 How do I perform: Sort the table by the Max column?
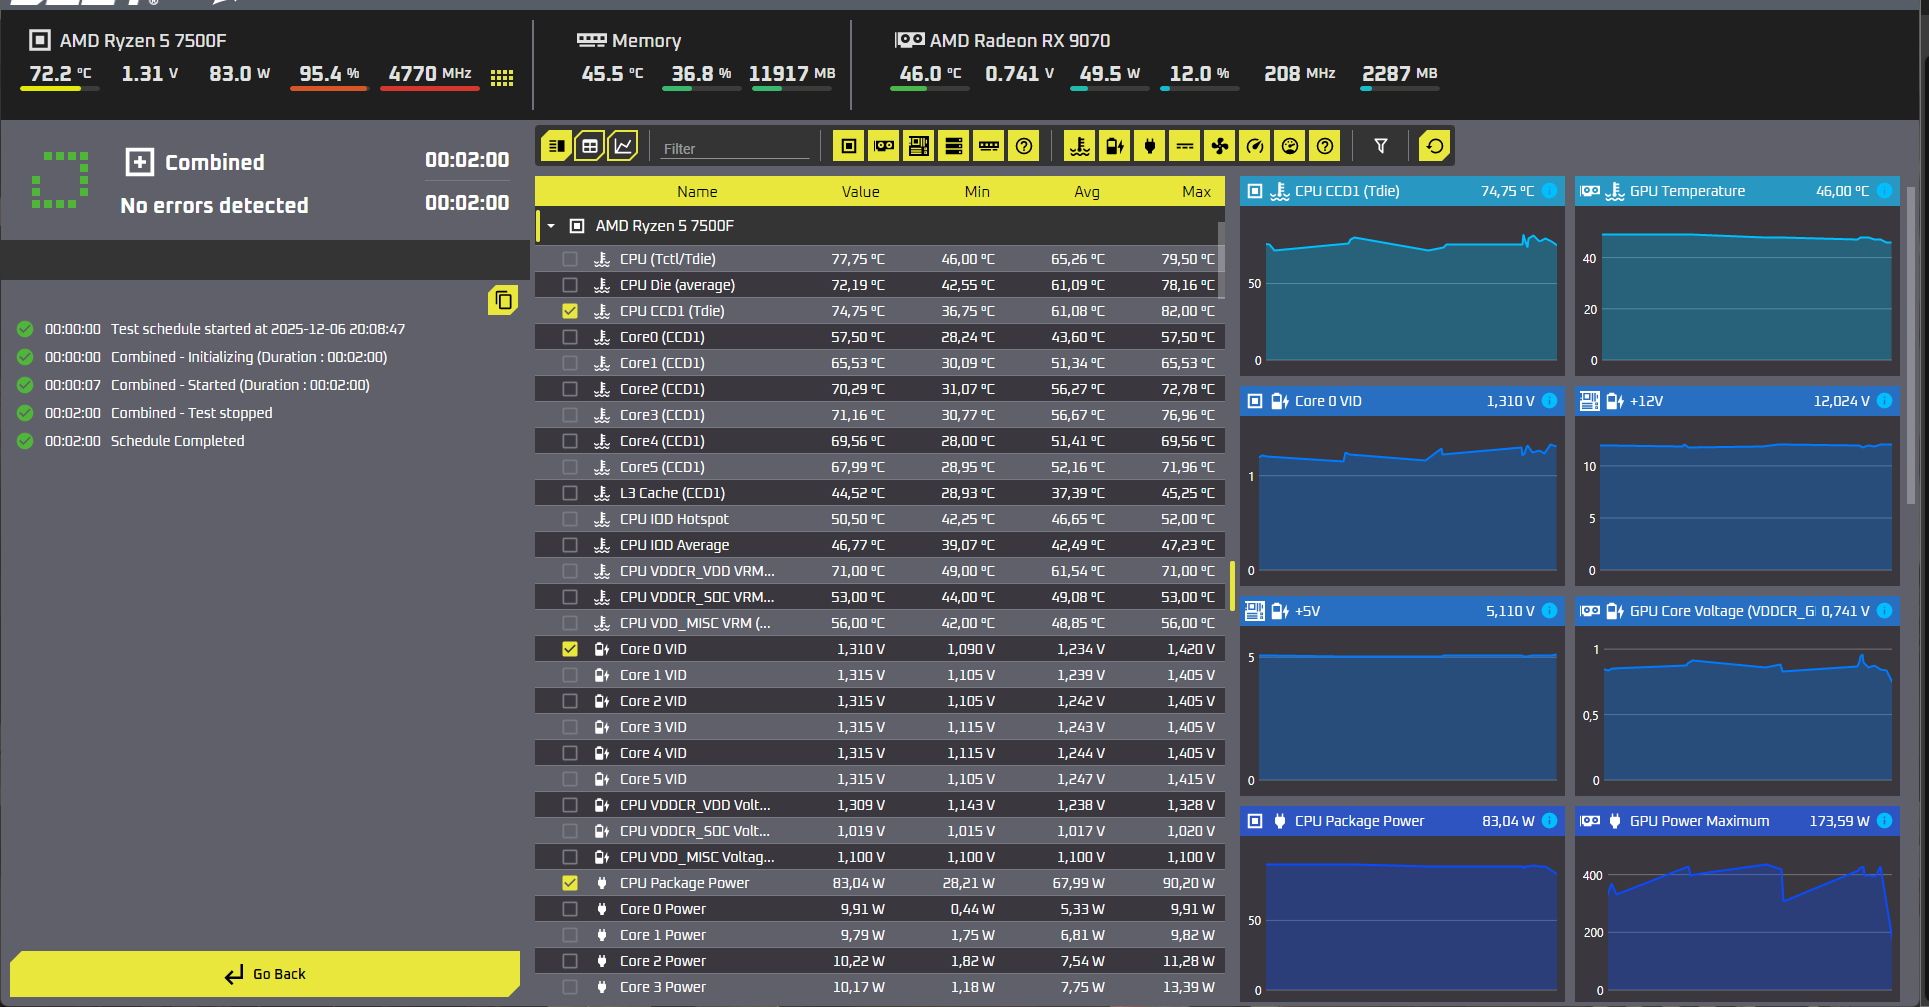pyautogui.click(x=1196, y=192)
